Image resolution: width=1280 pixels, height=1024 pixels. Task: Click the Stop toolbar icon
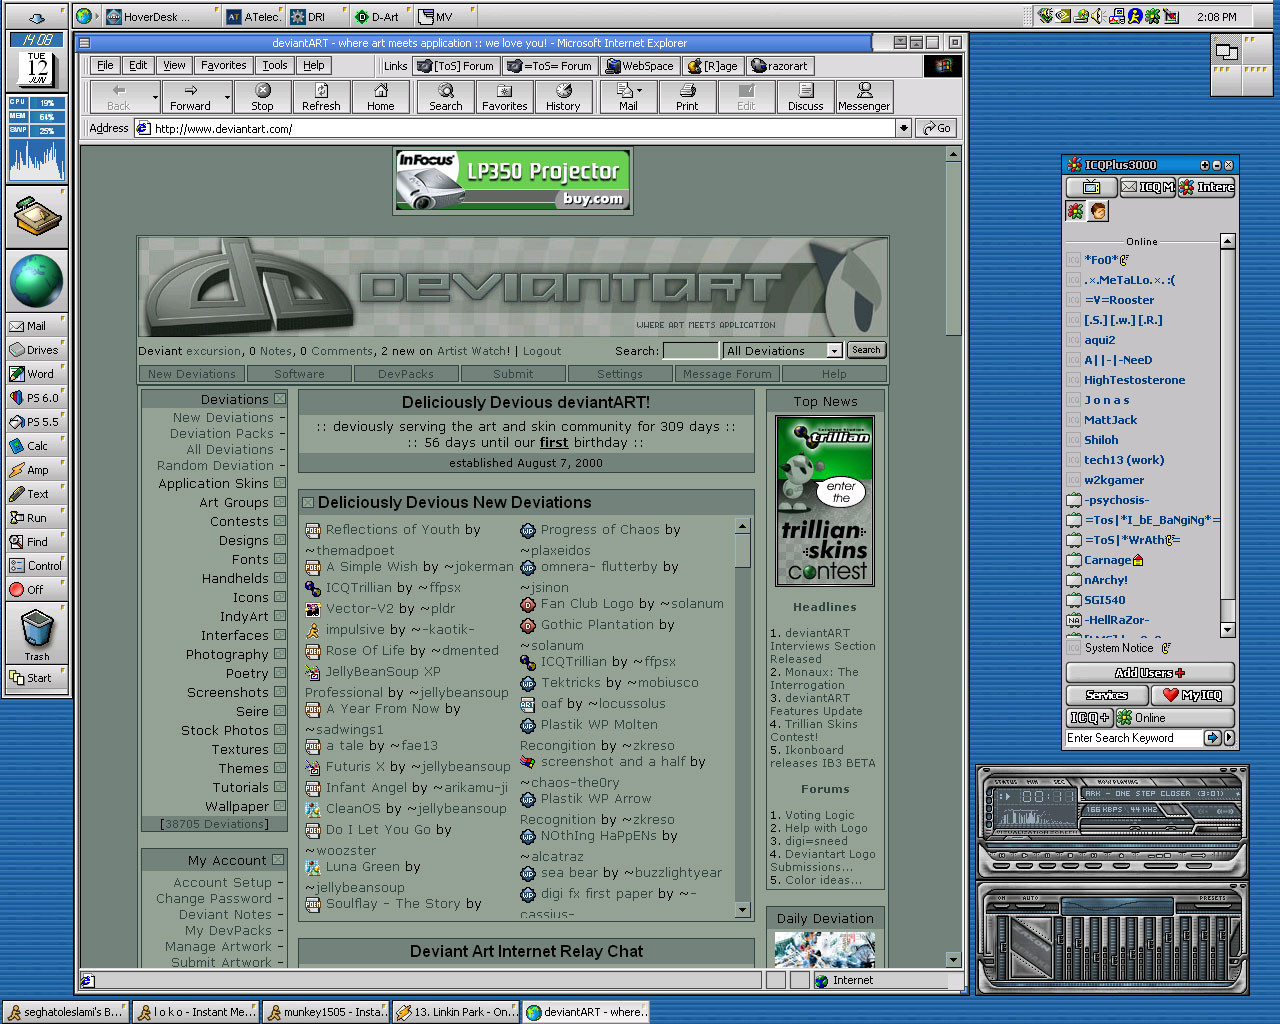coord(262,97)
